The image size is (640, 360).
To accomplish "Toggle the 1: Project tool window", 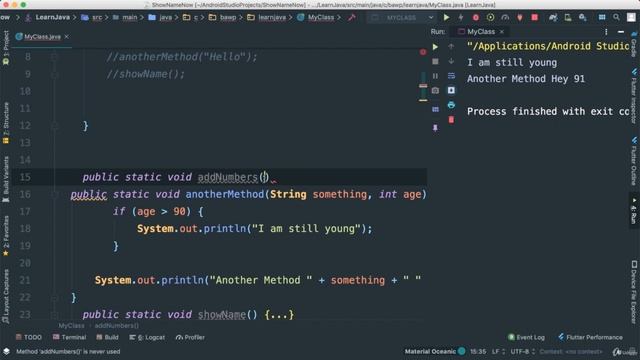I will [6, 48].
